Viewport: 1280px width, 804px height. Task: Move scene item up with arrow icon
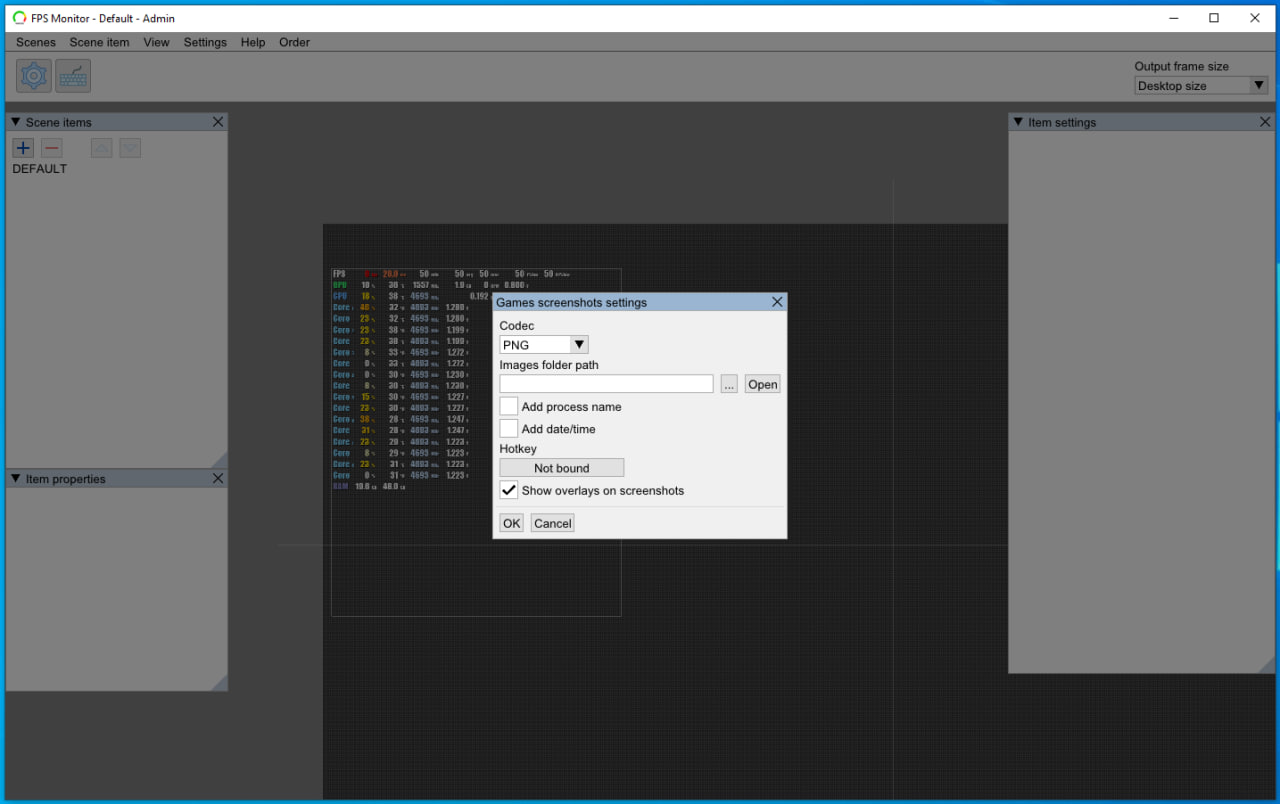[x=102, y=148]
